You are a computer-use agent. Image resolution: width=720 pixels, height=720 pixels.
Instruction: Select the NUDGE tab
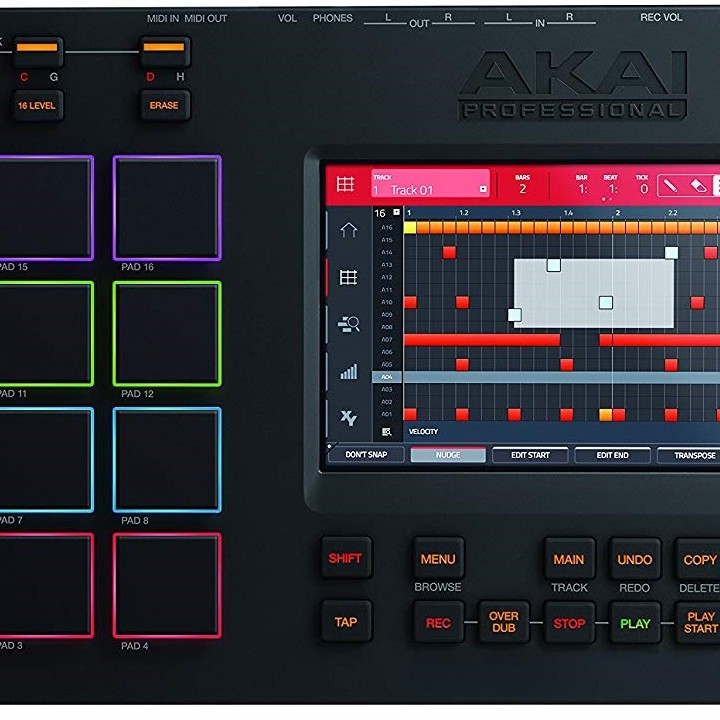click(x=448, y=455)
